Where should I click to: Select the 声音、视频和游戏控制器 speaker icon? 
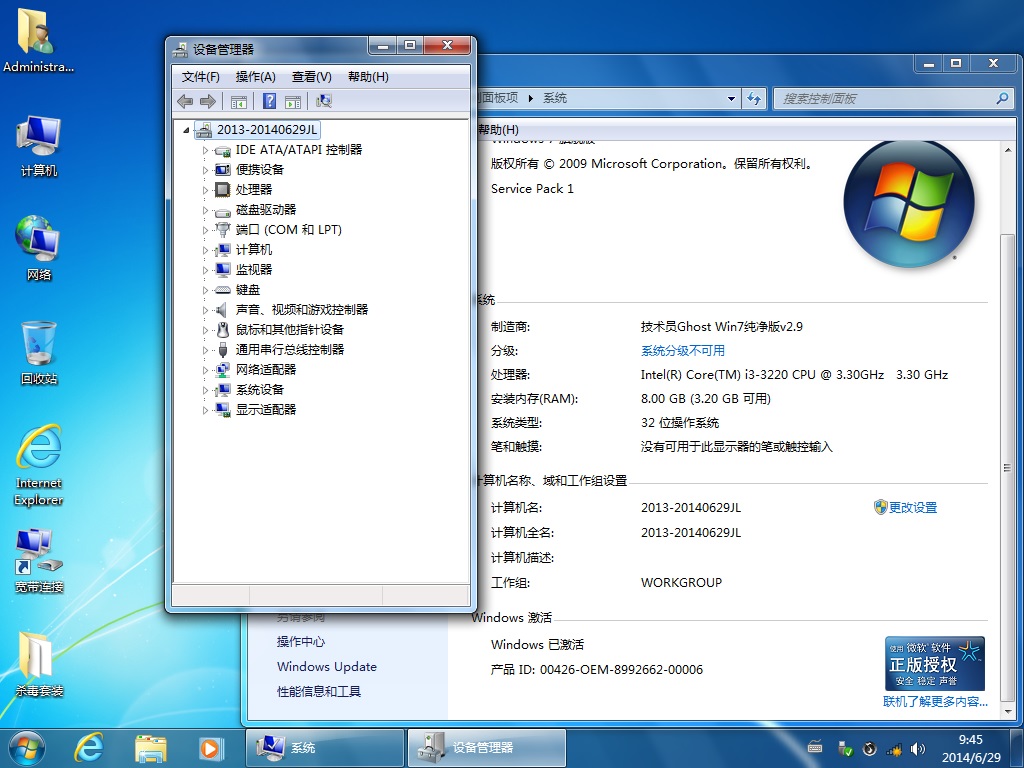coord(223,310)
